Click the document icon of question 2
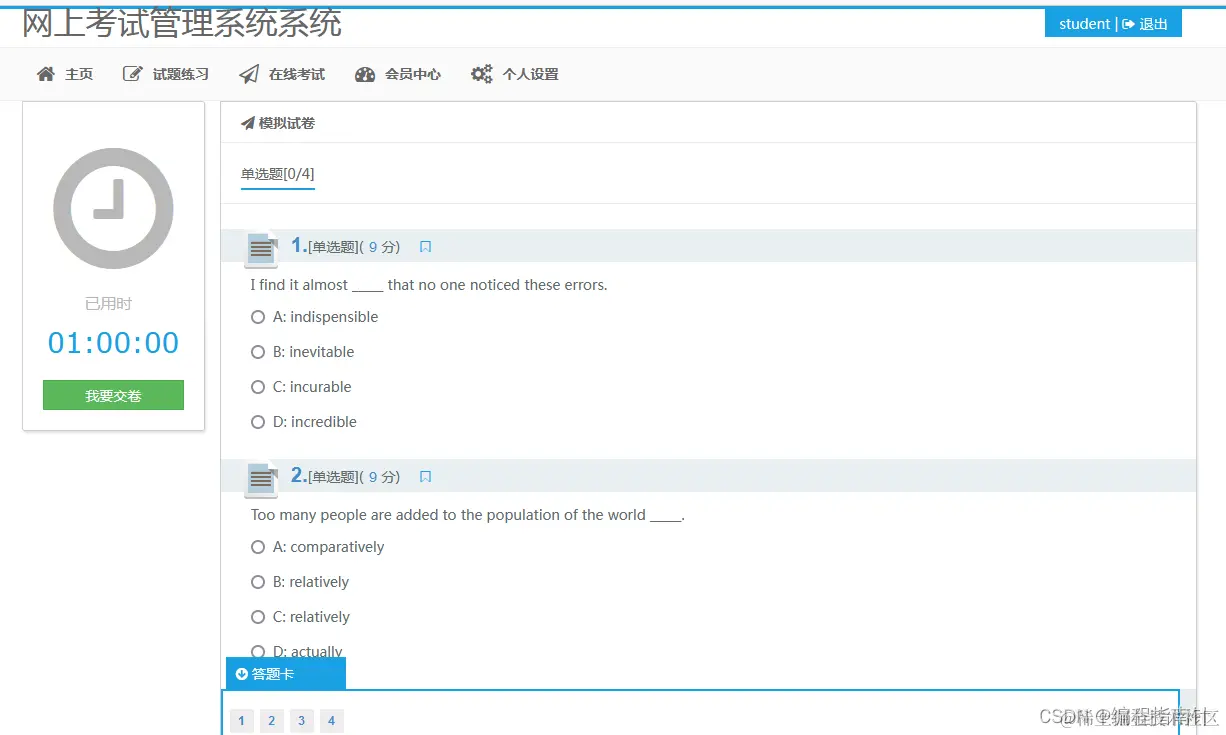Screen dimensions: 1226x735 pyautogui.click(x=262, y=479)
